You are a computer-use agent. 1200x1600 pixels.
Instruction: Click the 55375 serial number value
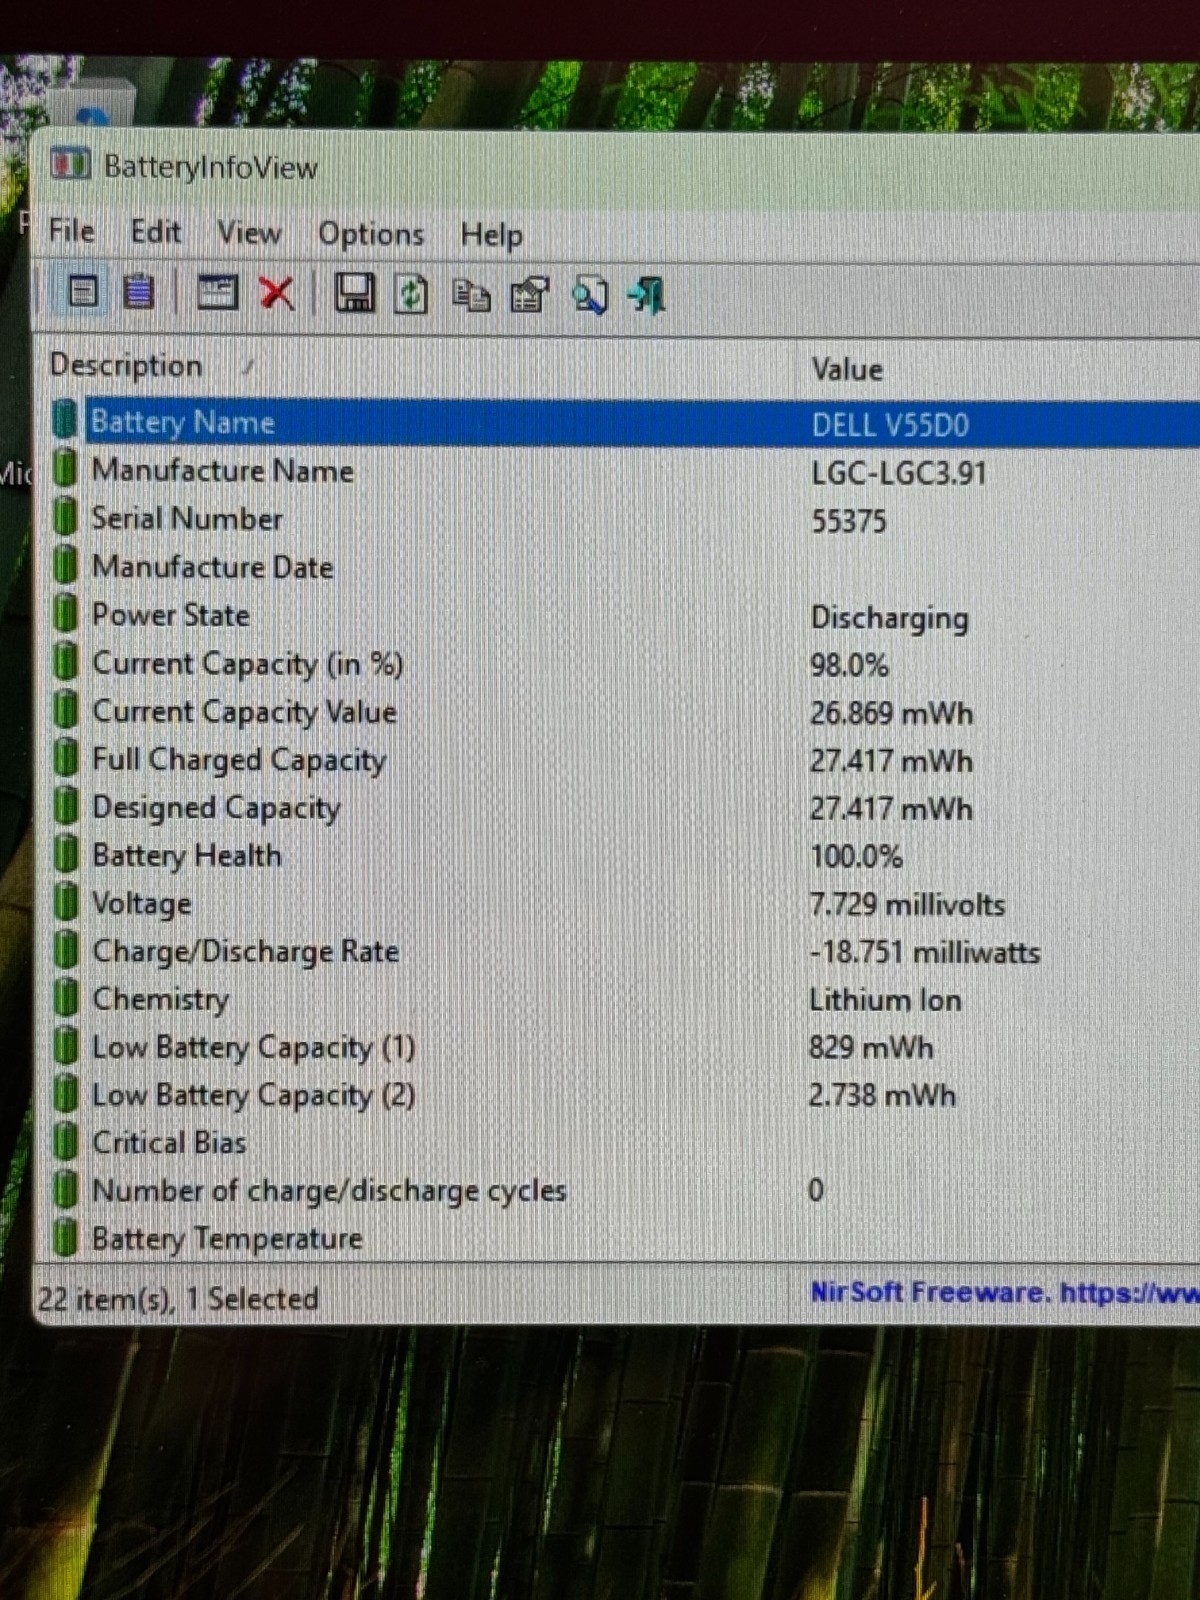[x=849, y=521]
